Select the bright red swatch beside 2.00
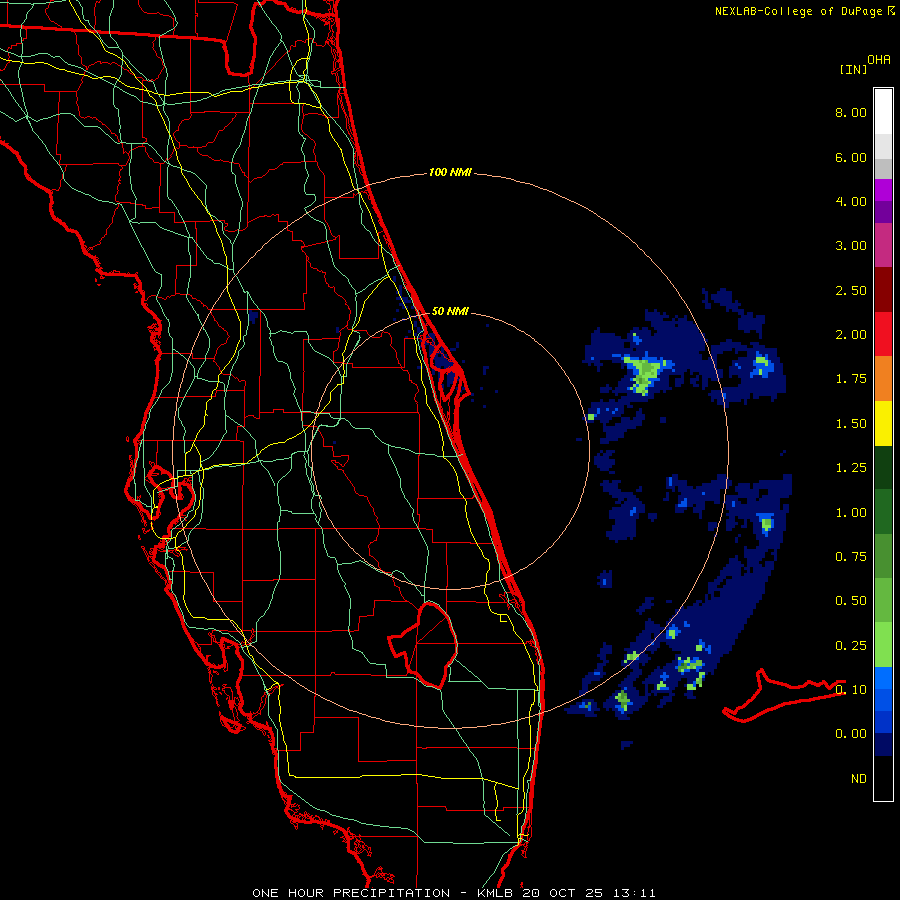Screen dimensions: 900x900 pos(883,334)
